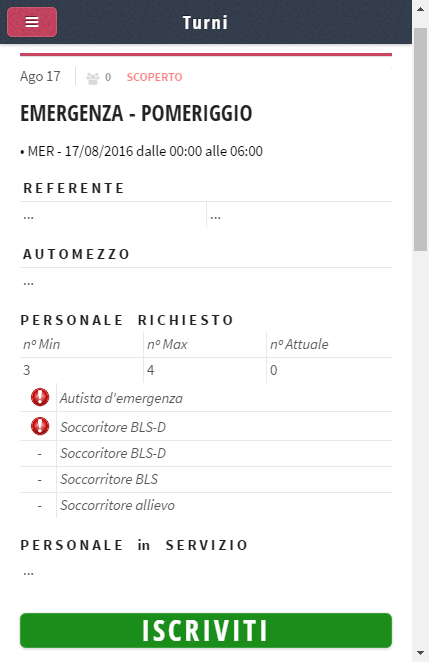
Task: Select the Soccorritore allievo role row
Action: pos(206,505)
